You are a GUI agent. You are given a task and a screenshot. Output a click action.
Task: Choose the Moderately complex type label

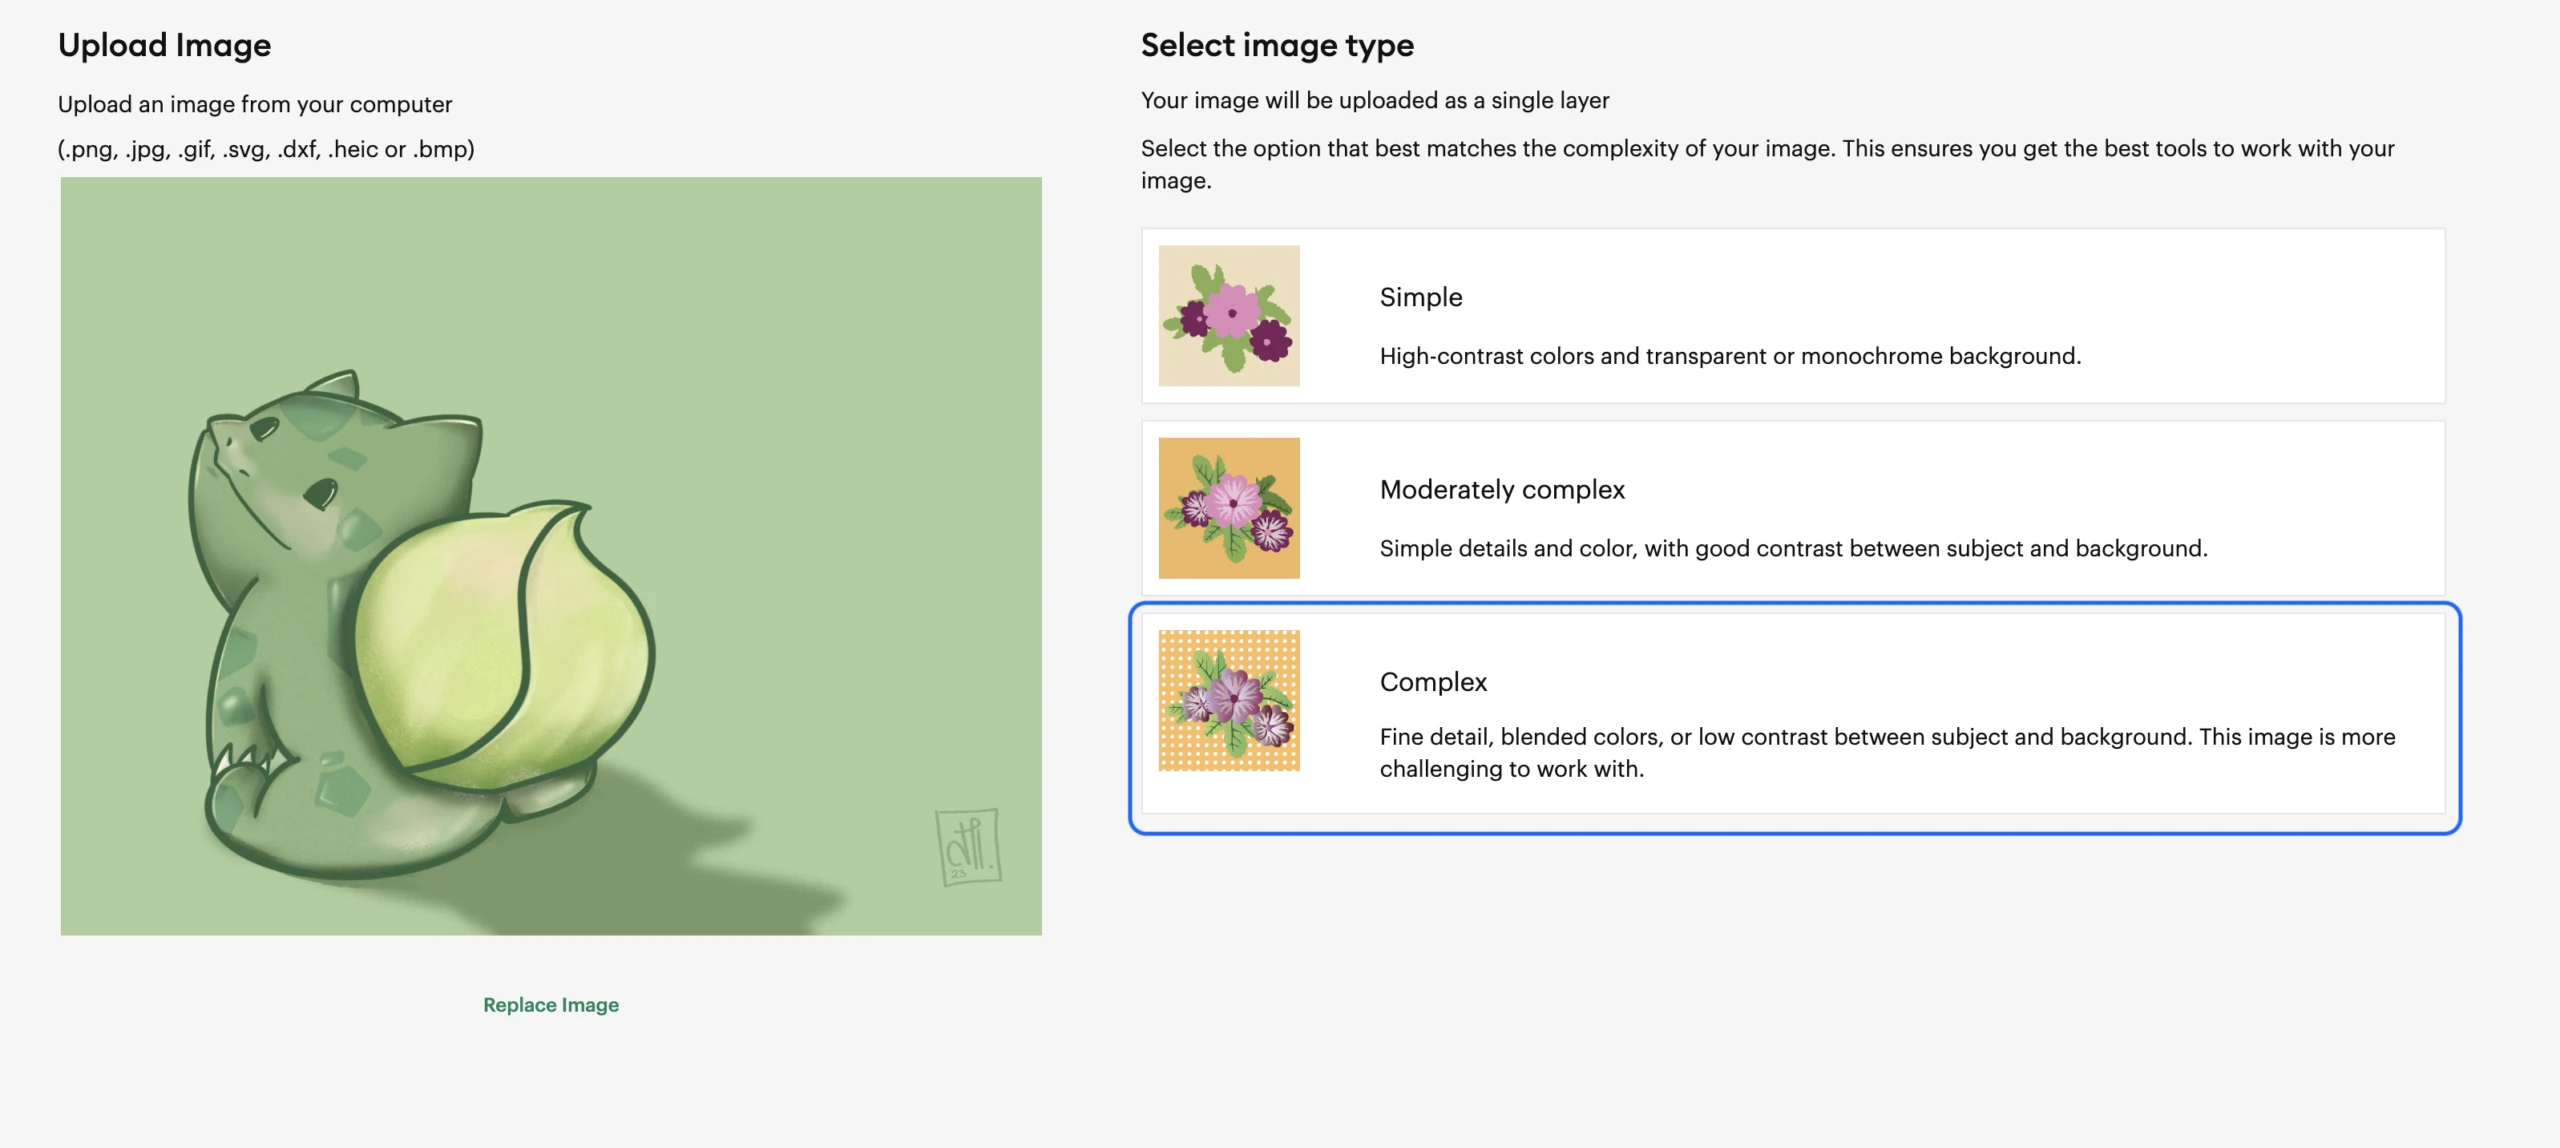click(x=1502, y=489)
